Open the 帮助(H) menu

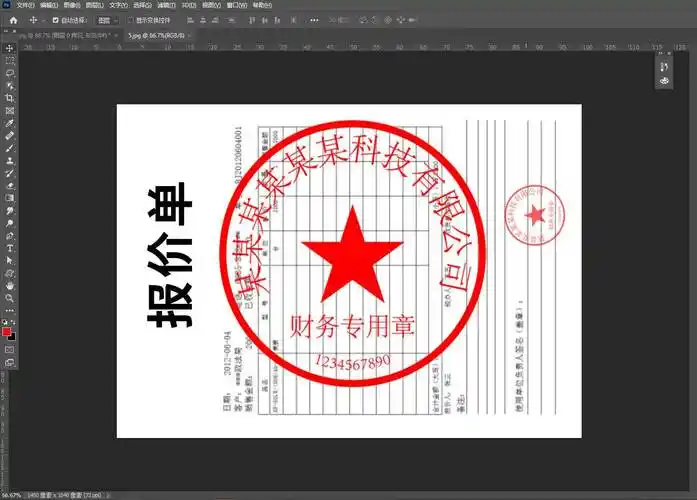click(x=262, y=5)
